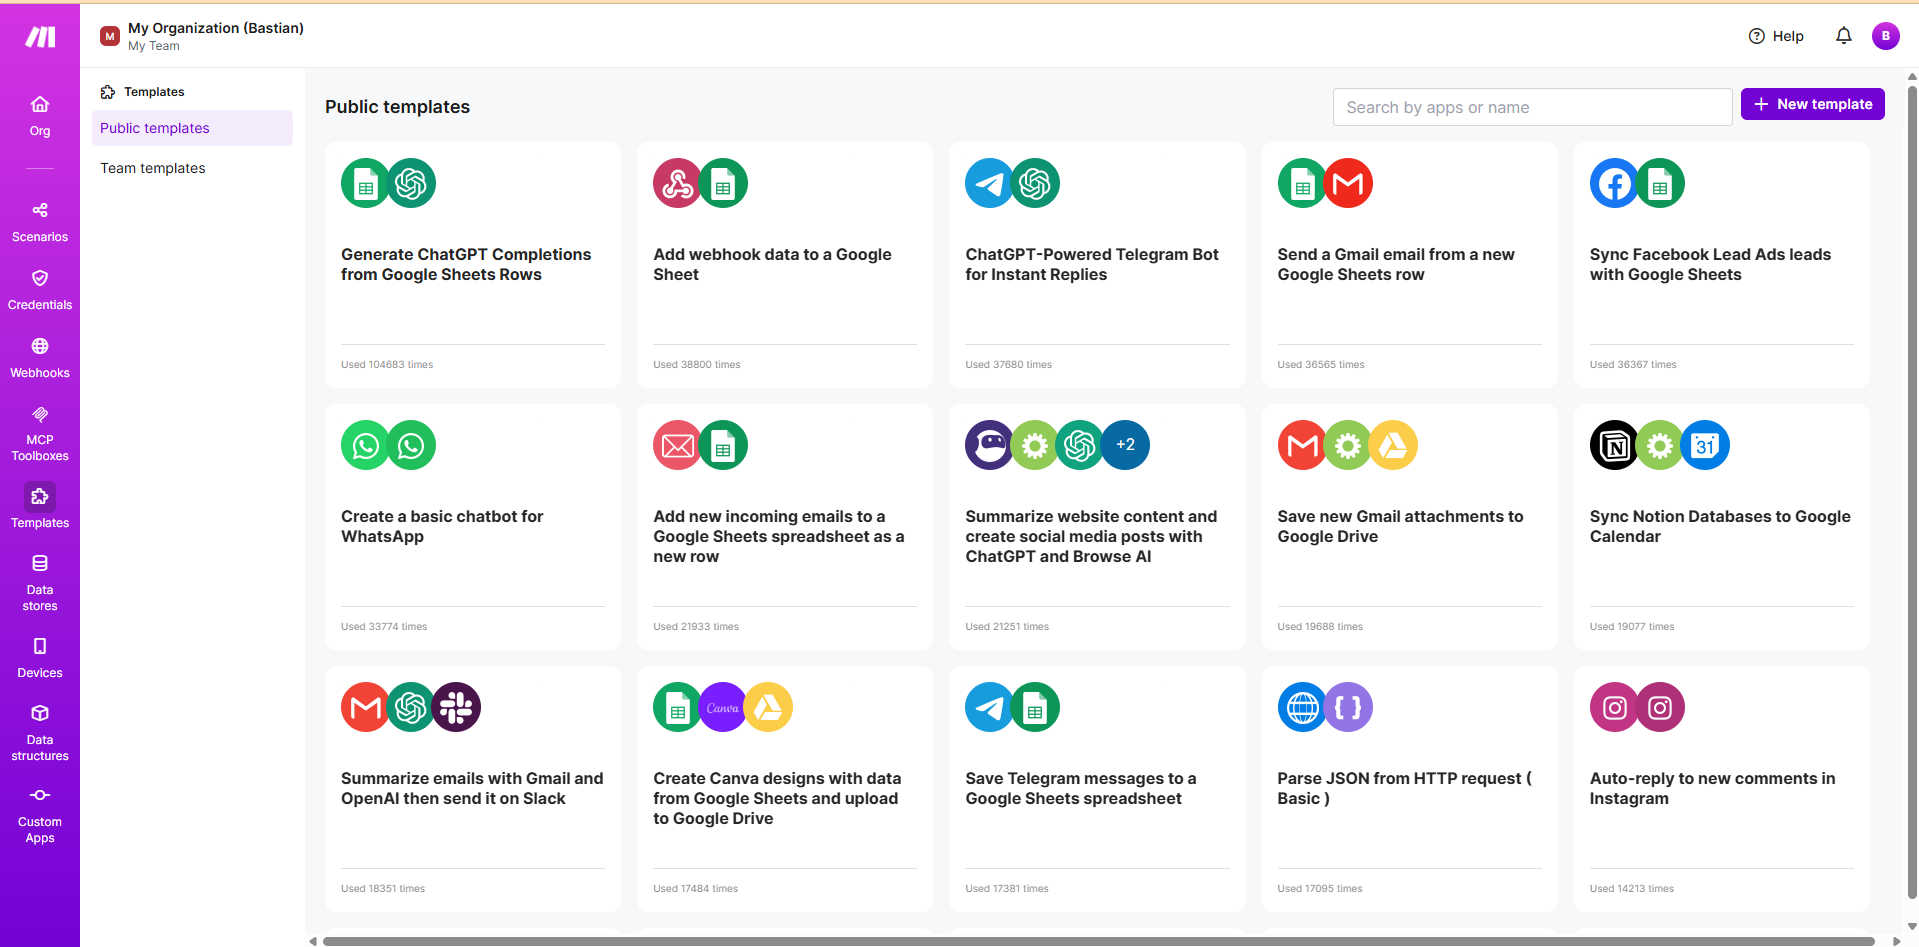The image size is (1919, 947).
Task: Open the user profile avatar menu
Action: tap(1885, 36)
